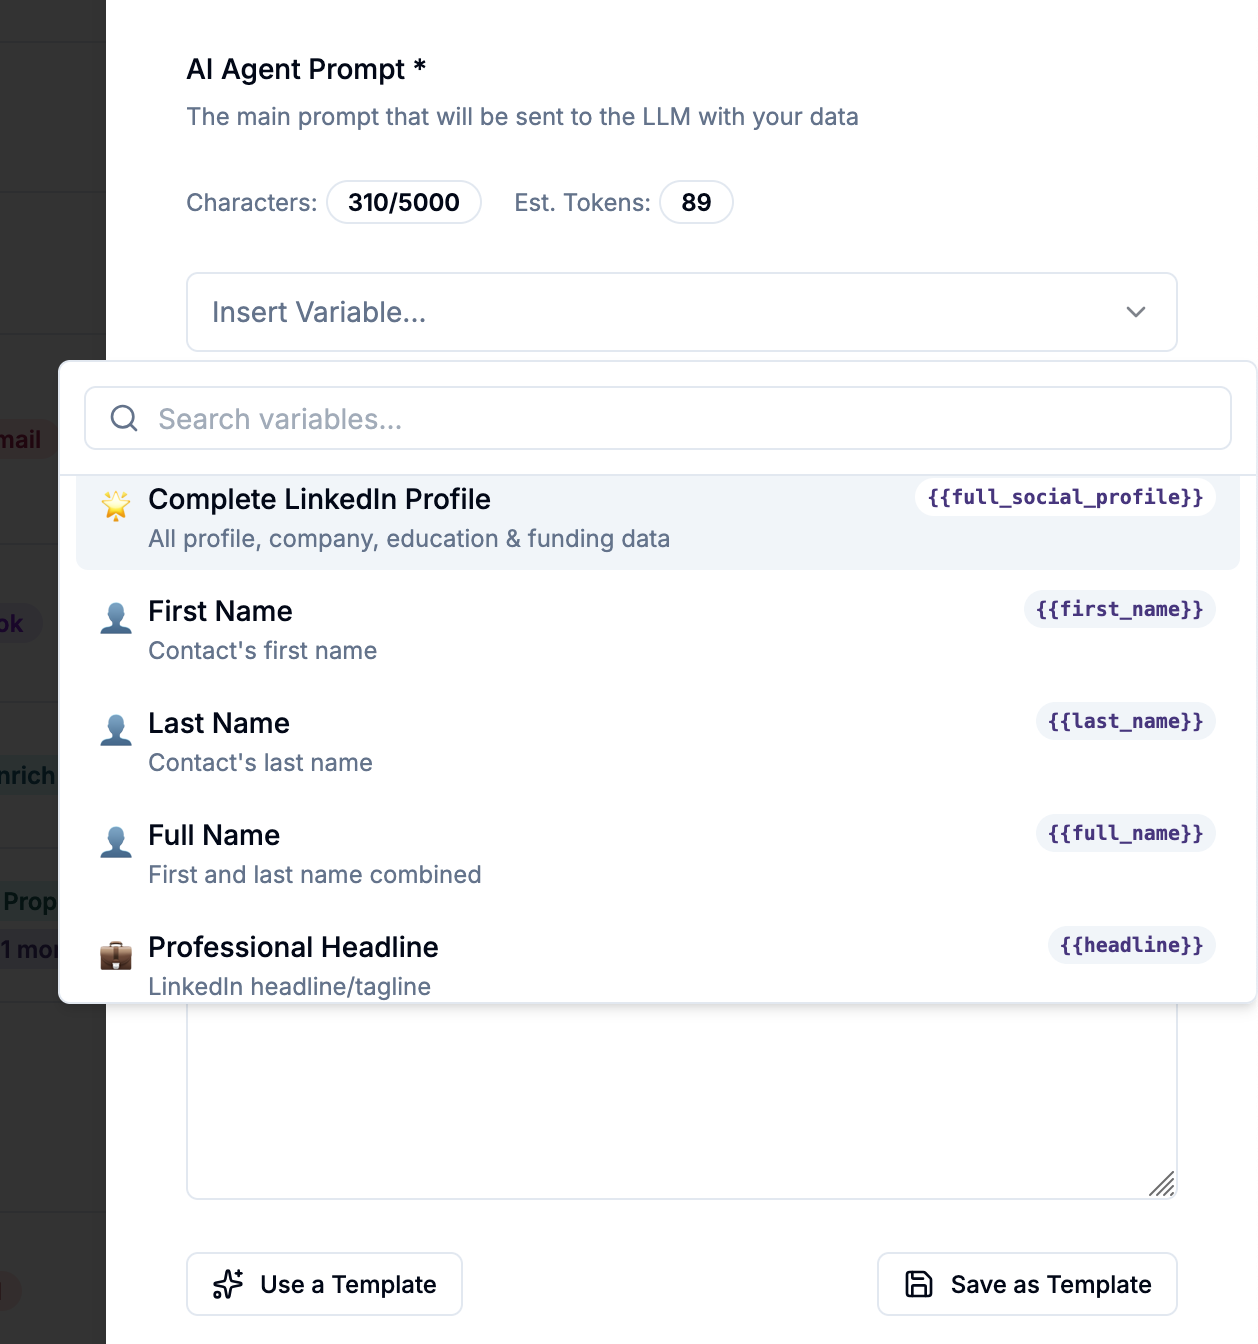Focus the Search variables input field
Viewport: 1258px width, 1344px height.
click(658, 418)
